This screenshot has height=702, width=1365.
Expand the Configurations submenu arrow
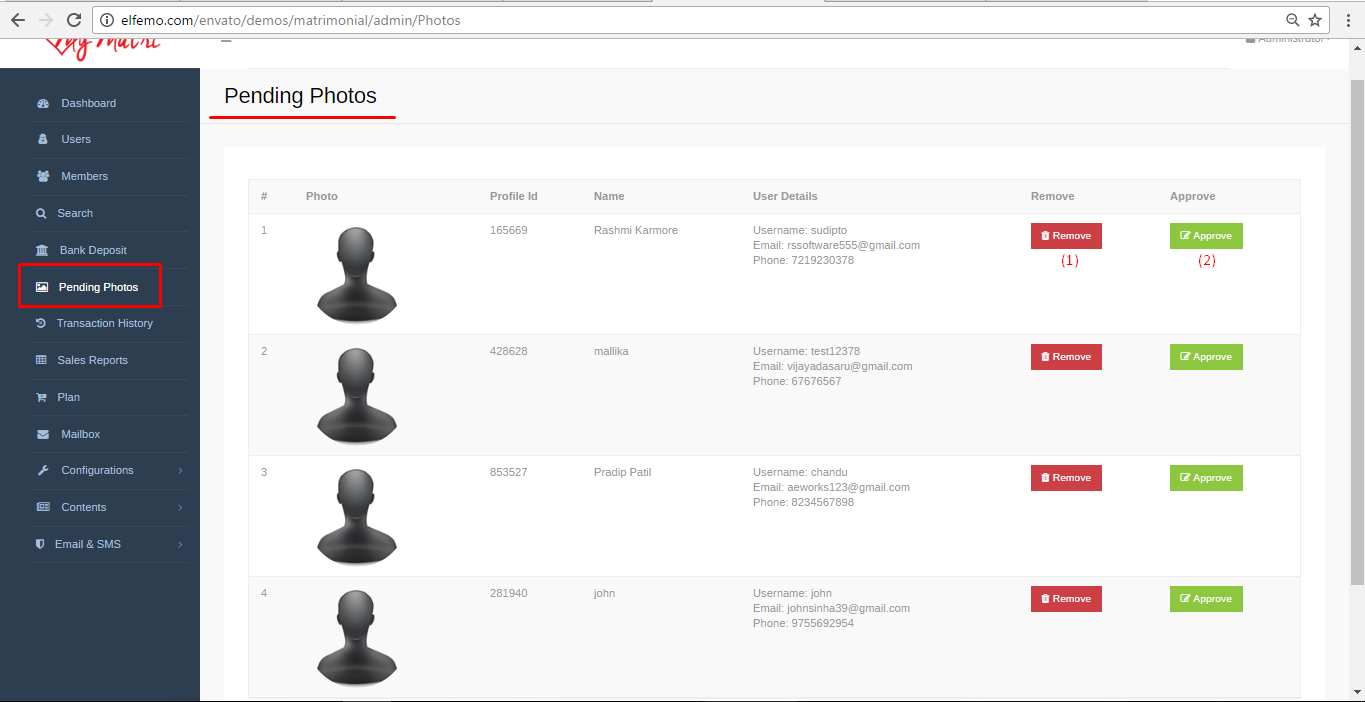180,470
